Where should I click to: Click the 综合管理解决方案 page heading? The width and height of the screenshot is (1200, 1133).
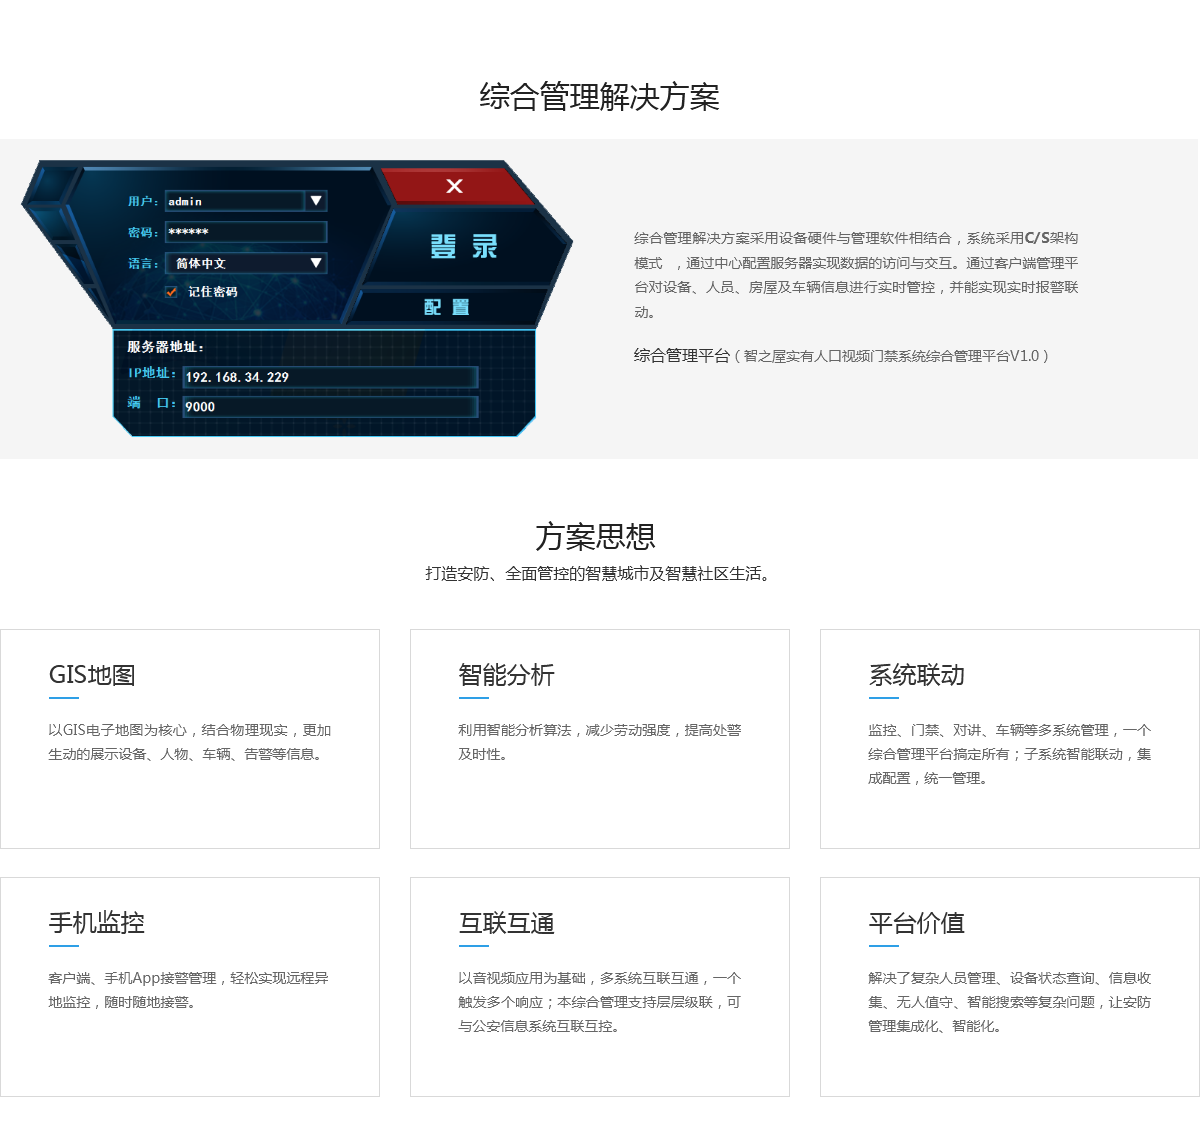tap(599, 97)
